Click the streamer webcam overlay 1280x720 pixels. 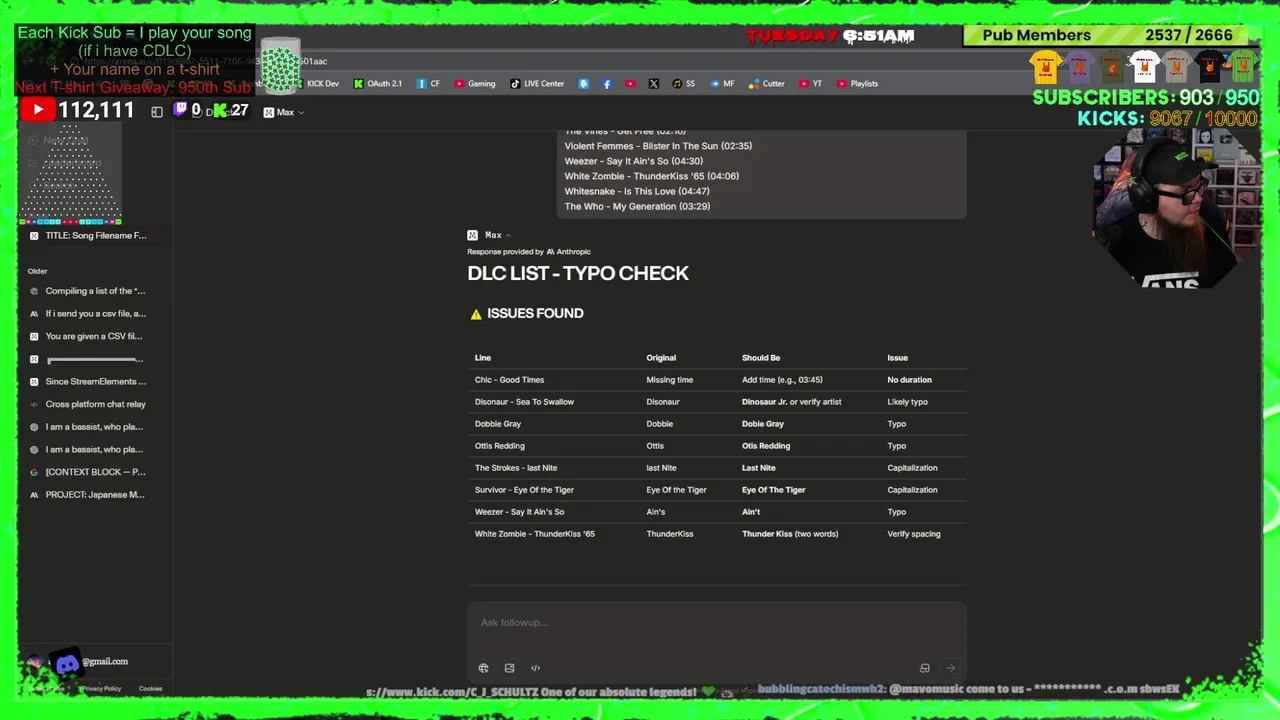[1175, 208]
